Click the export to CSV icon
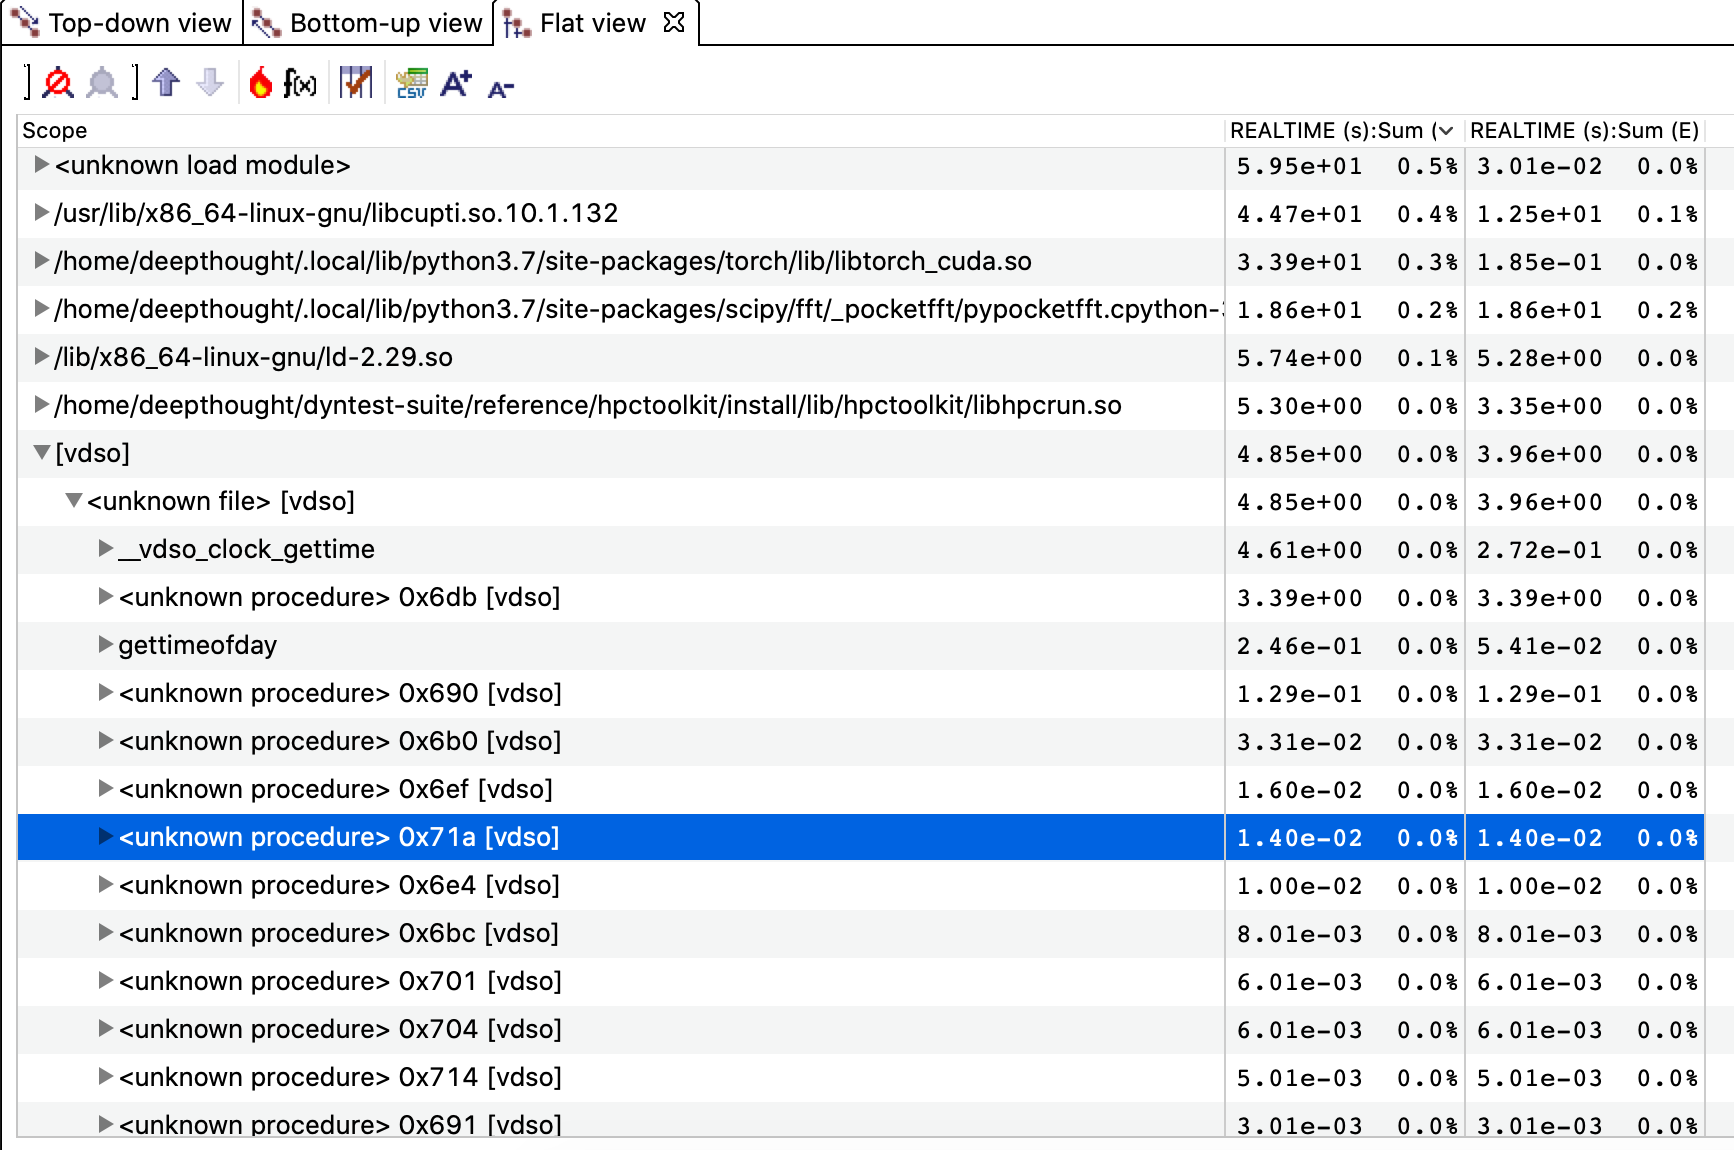The width and height of the screenshot is (1734, 1150). click(x=412, y=83)
